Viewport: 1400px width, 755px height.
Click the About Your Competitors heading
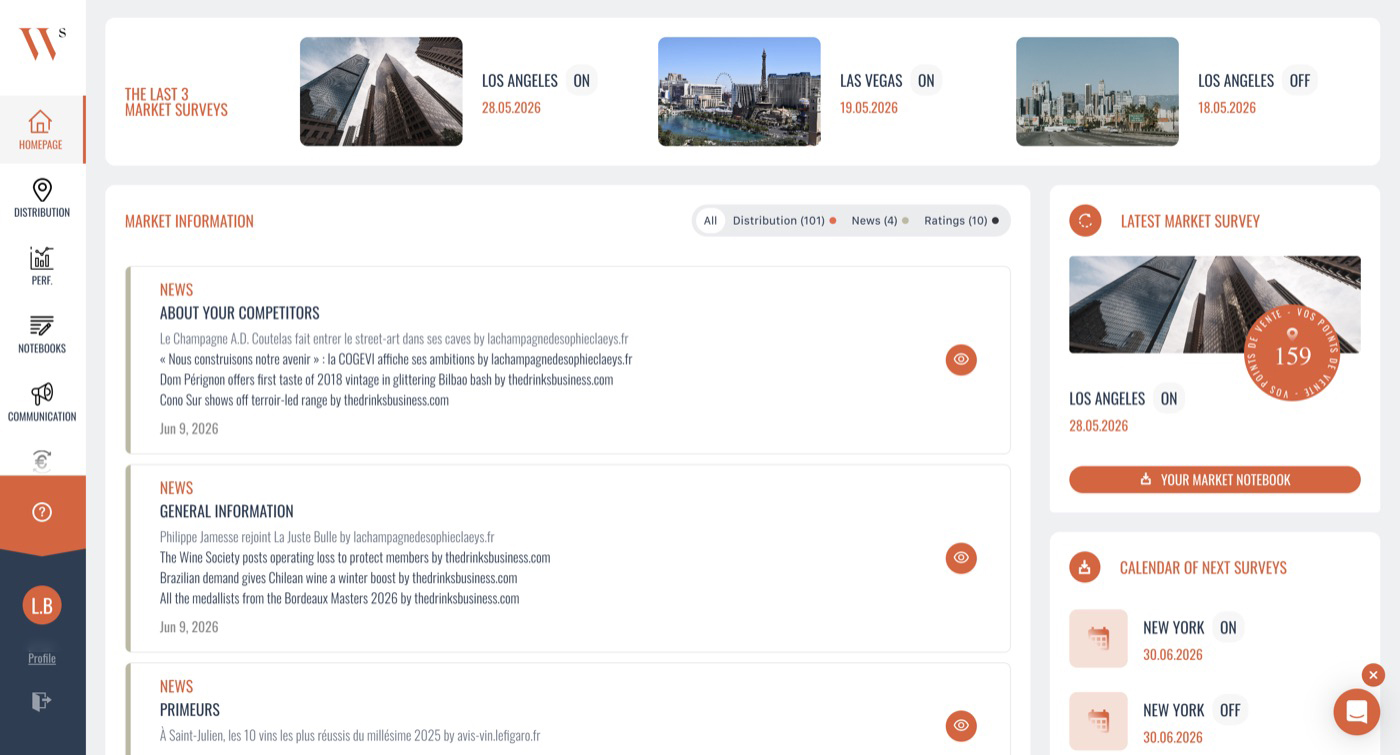(x=240, y=313)
